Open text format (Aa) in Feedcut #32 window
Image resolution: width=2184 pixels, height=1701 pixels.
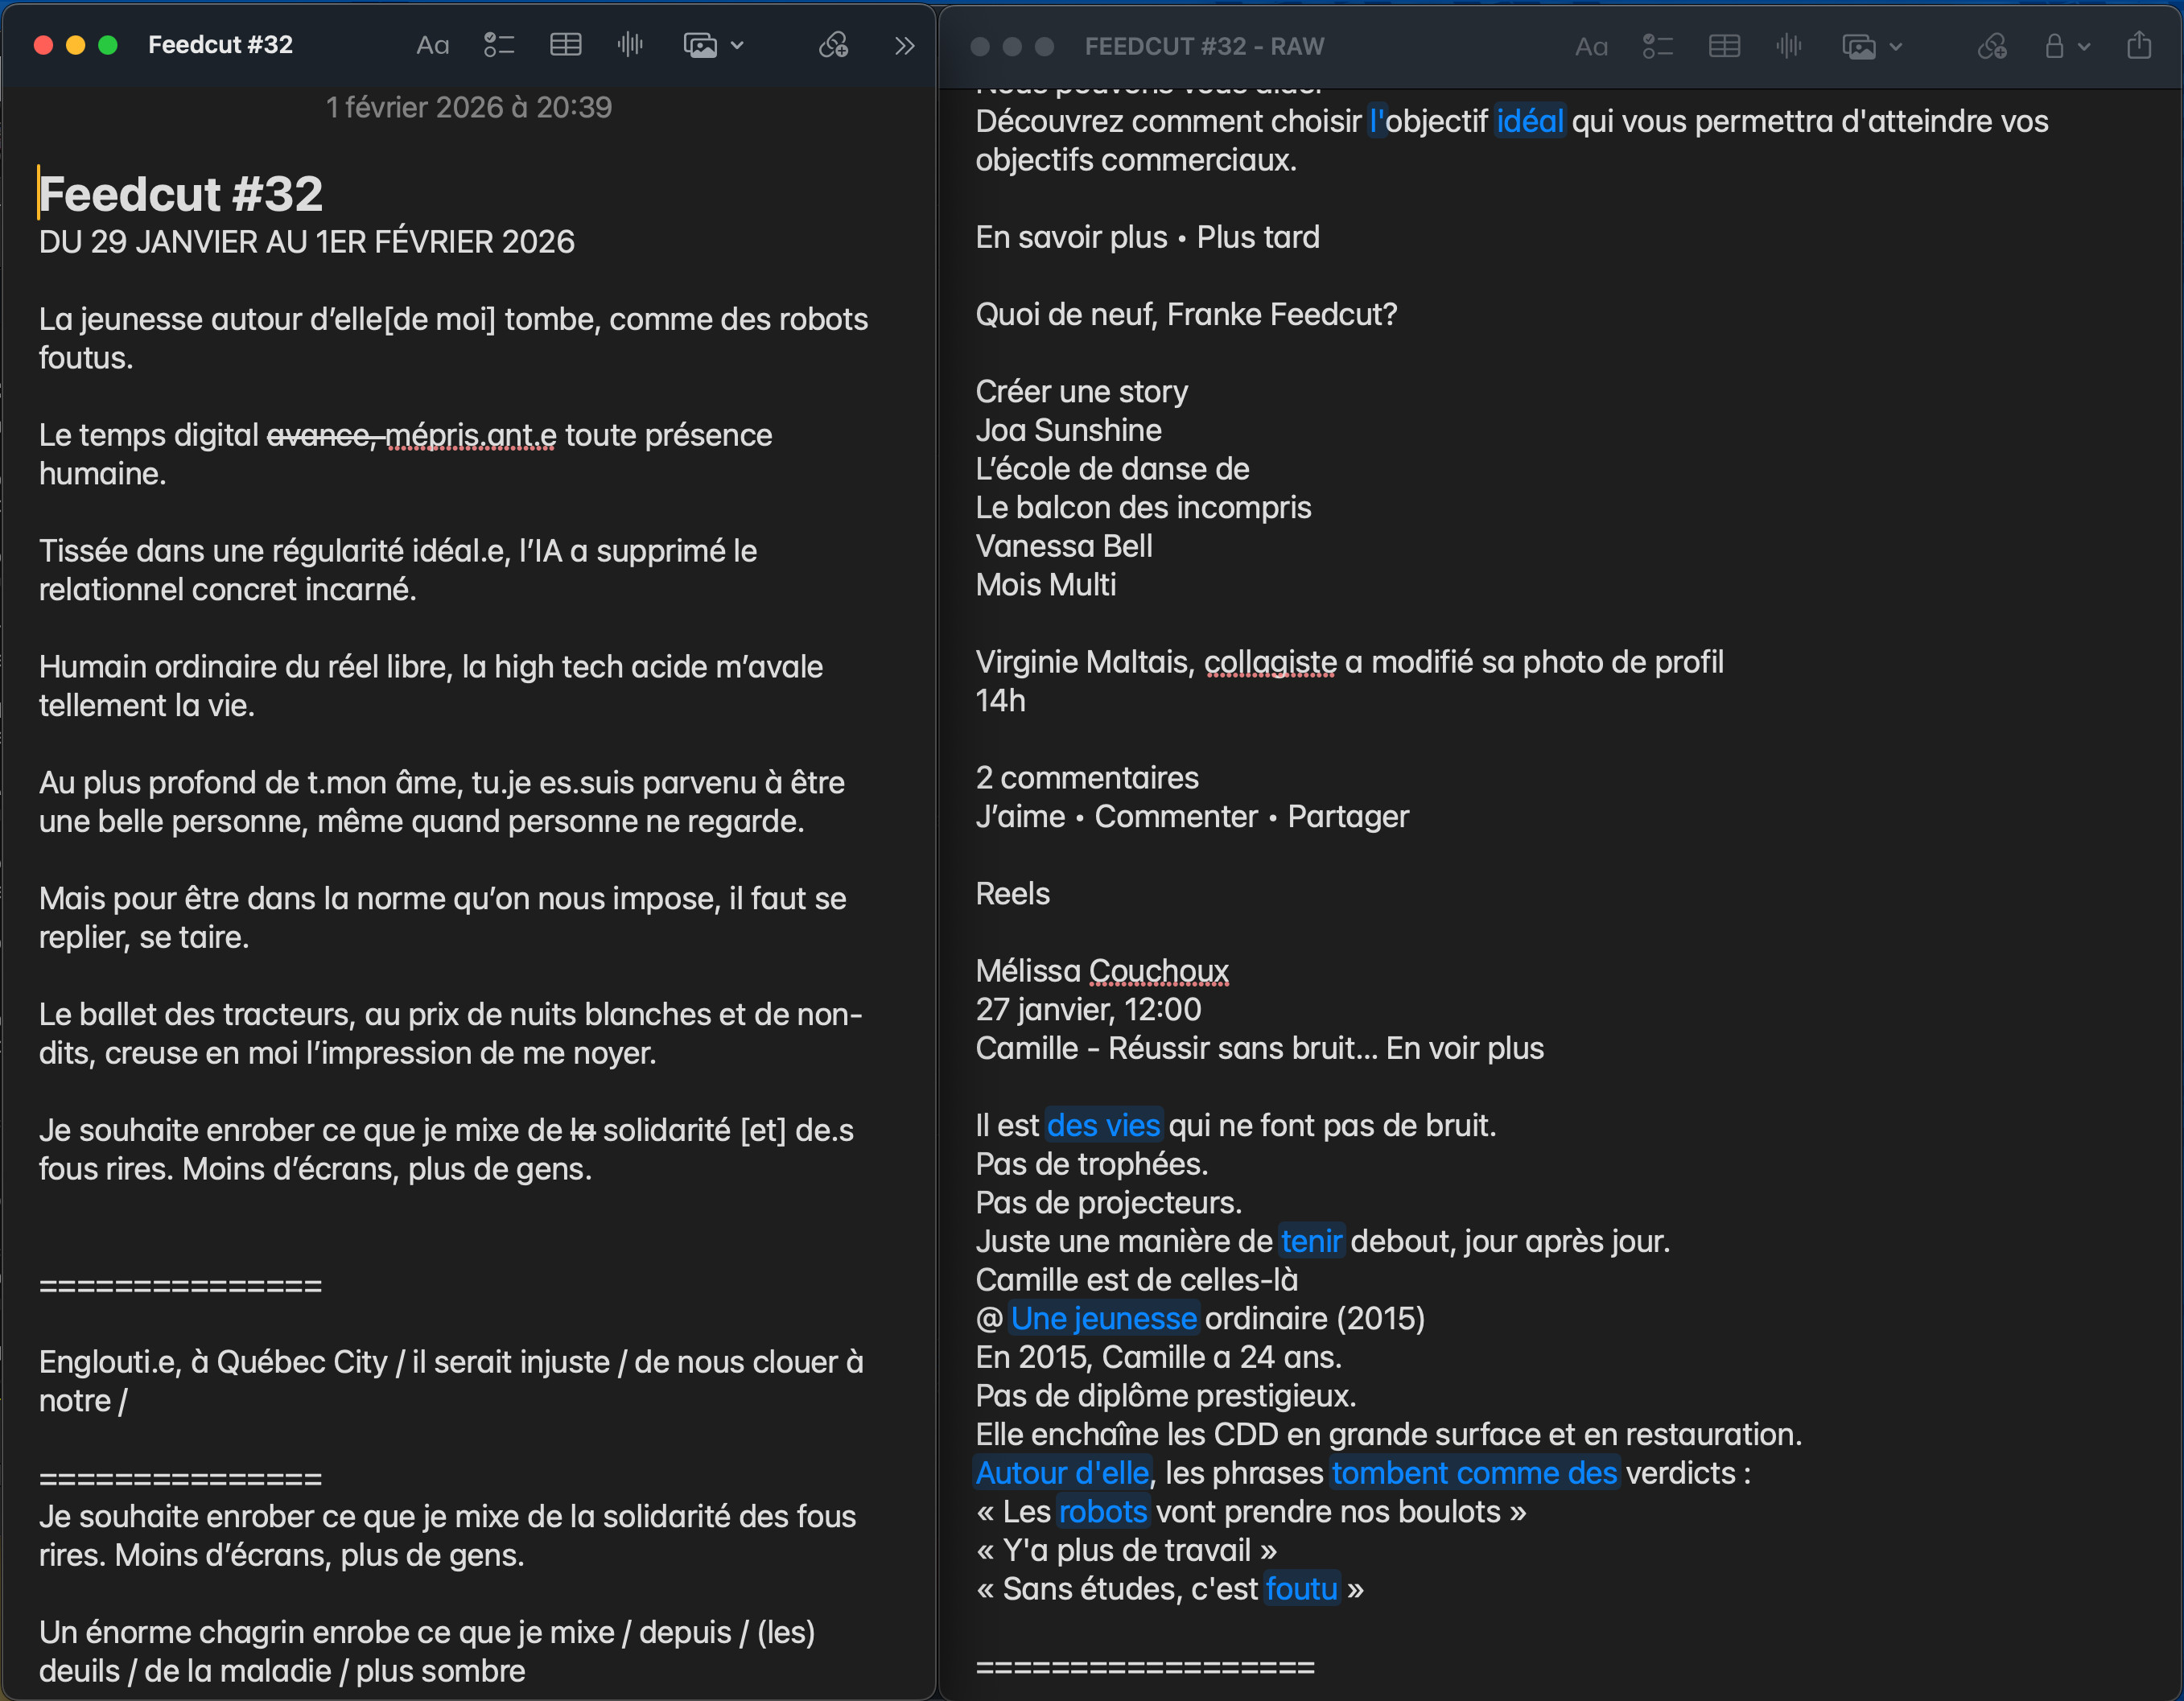(x=432, y=45)
